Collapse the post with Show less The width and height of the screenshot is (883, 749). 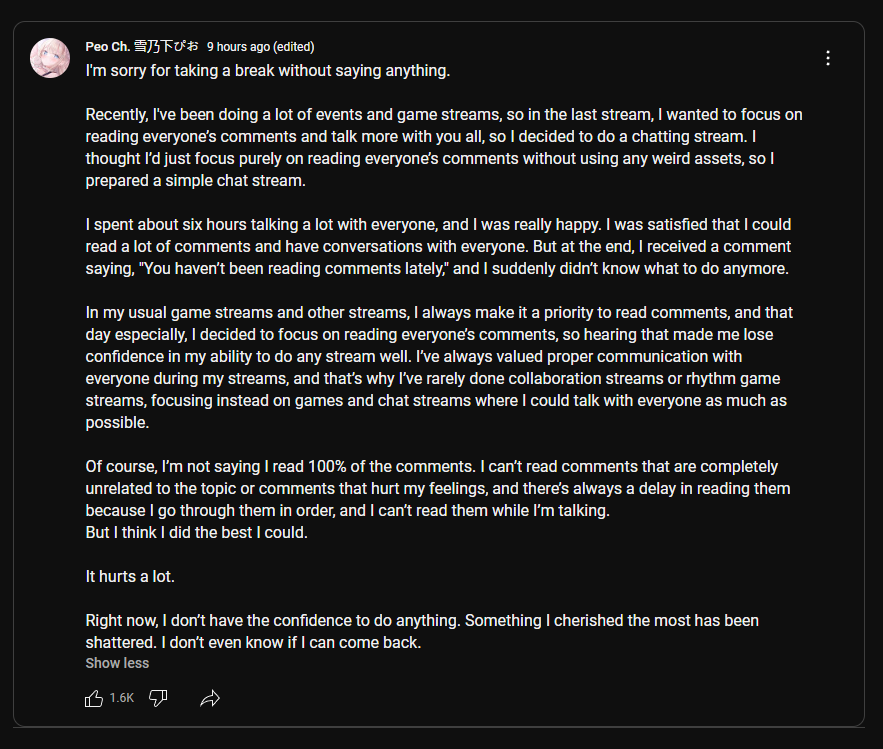click(117, 663)
